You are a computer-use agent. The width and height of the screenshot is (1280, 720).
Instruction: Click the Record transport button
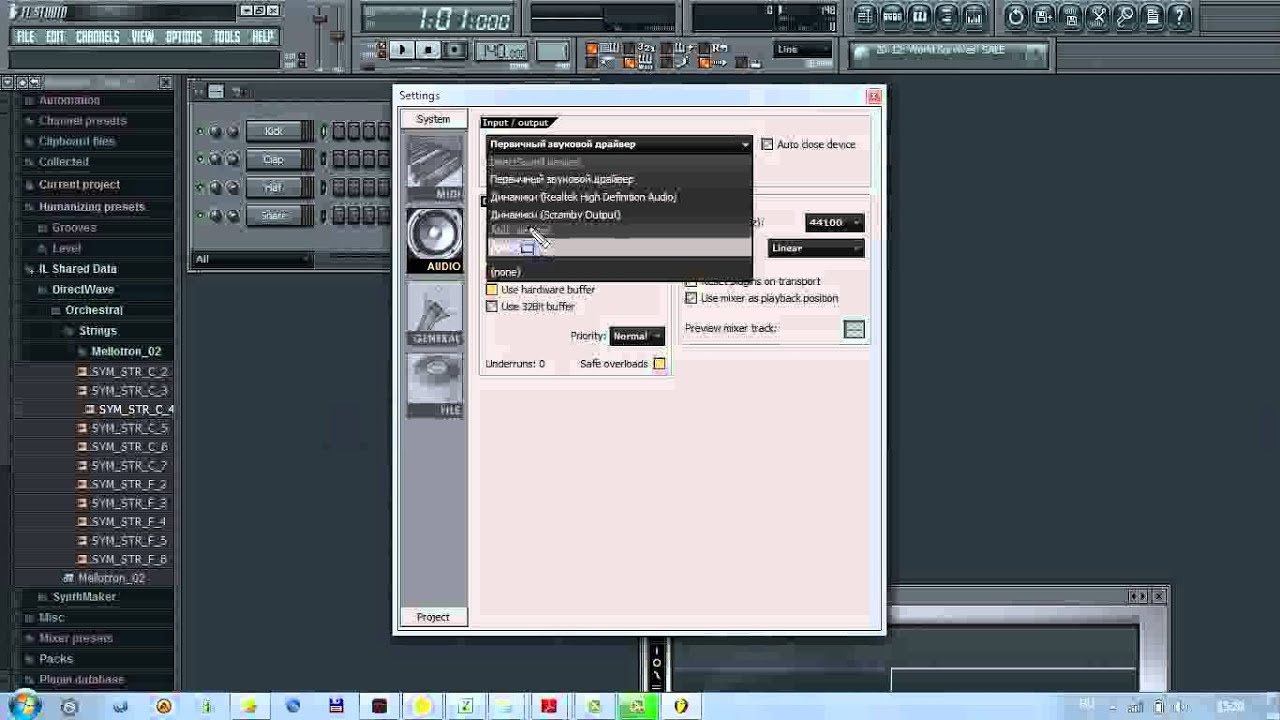pyautogui.click(x=455, y=50)
